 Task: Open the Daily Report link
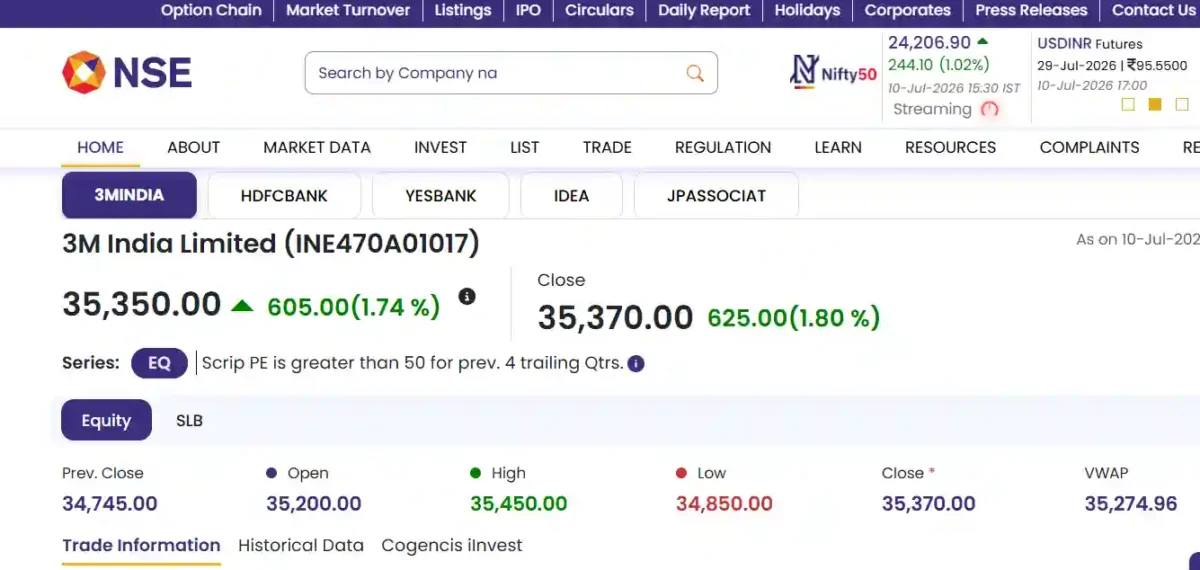click(x=704, y=10)
